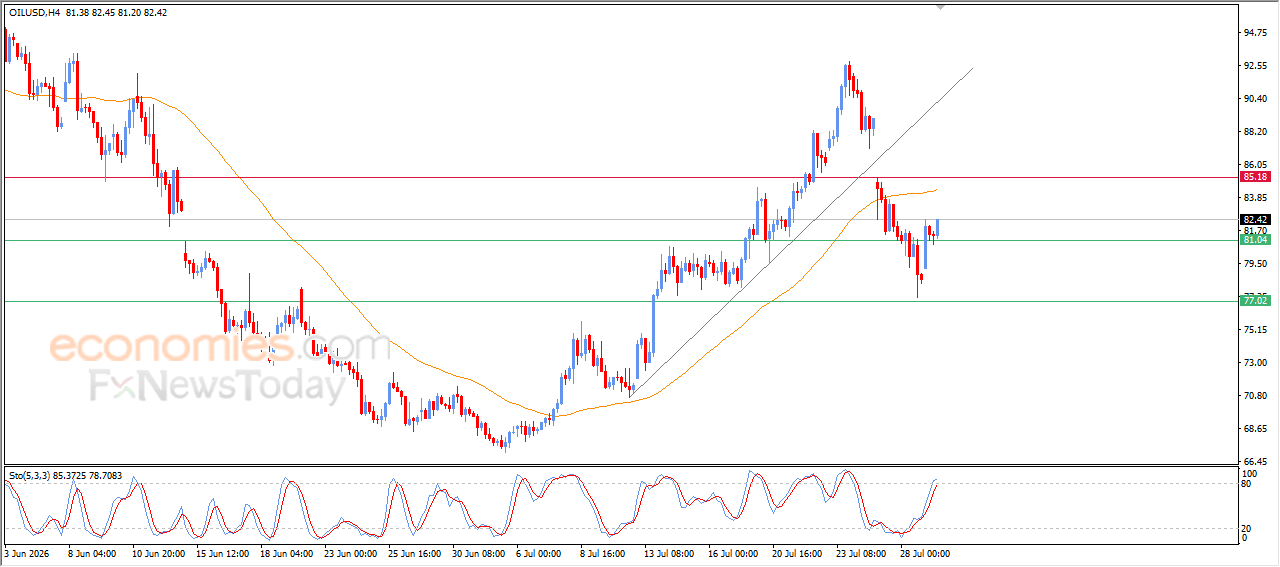Click the 70.80 price axis label
Image resolution: width=1280 pixels, height=567 pixels.
pyautogui.click(x=1255, y=395)
